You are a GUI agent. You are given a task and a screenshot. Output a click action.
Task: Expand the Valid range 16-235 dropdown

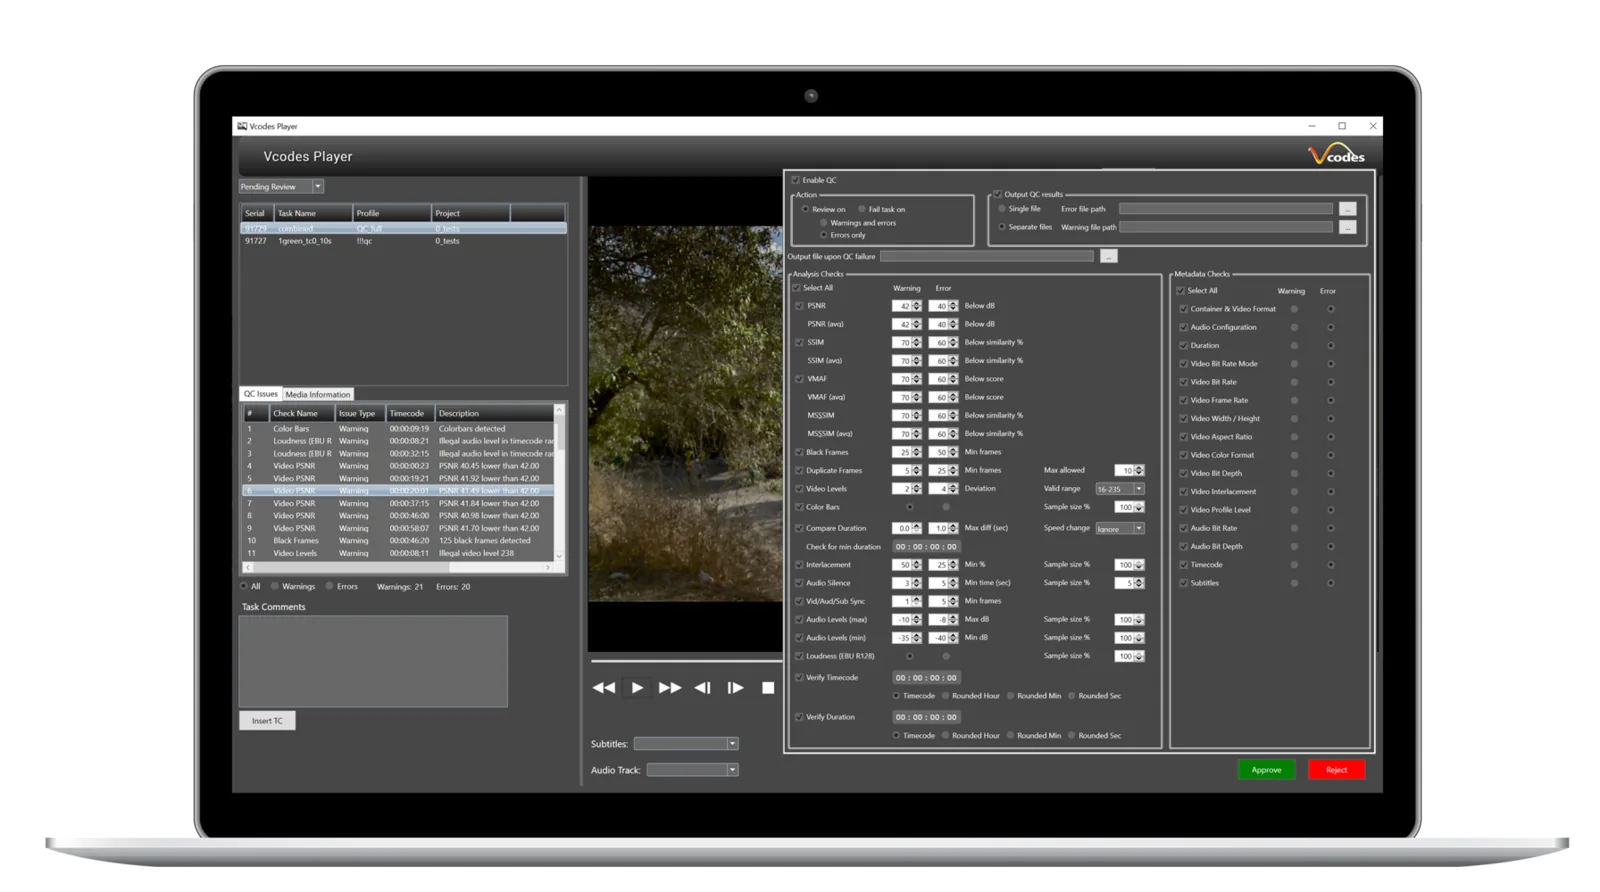(x=1139, y=489)
